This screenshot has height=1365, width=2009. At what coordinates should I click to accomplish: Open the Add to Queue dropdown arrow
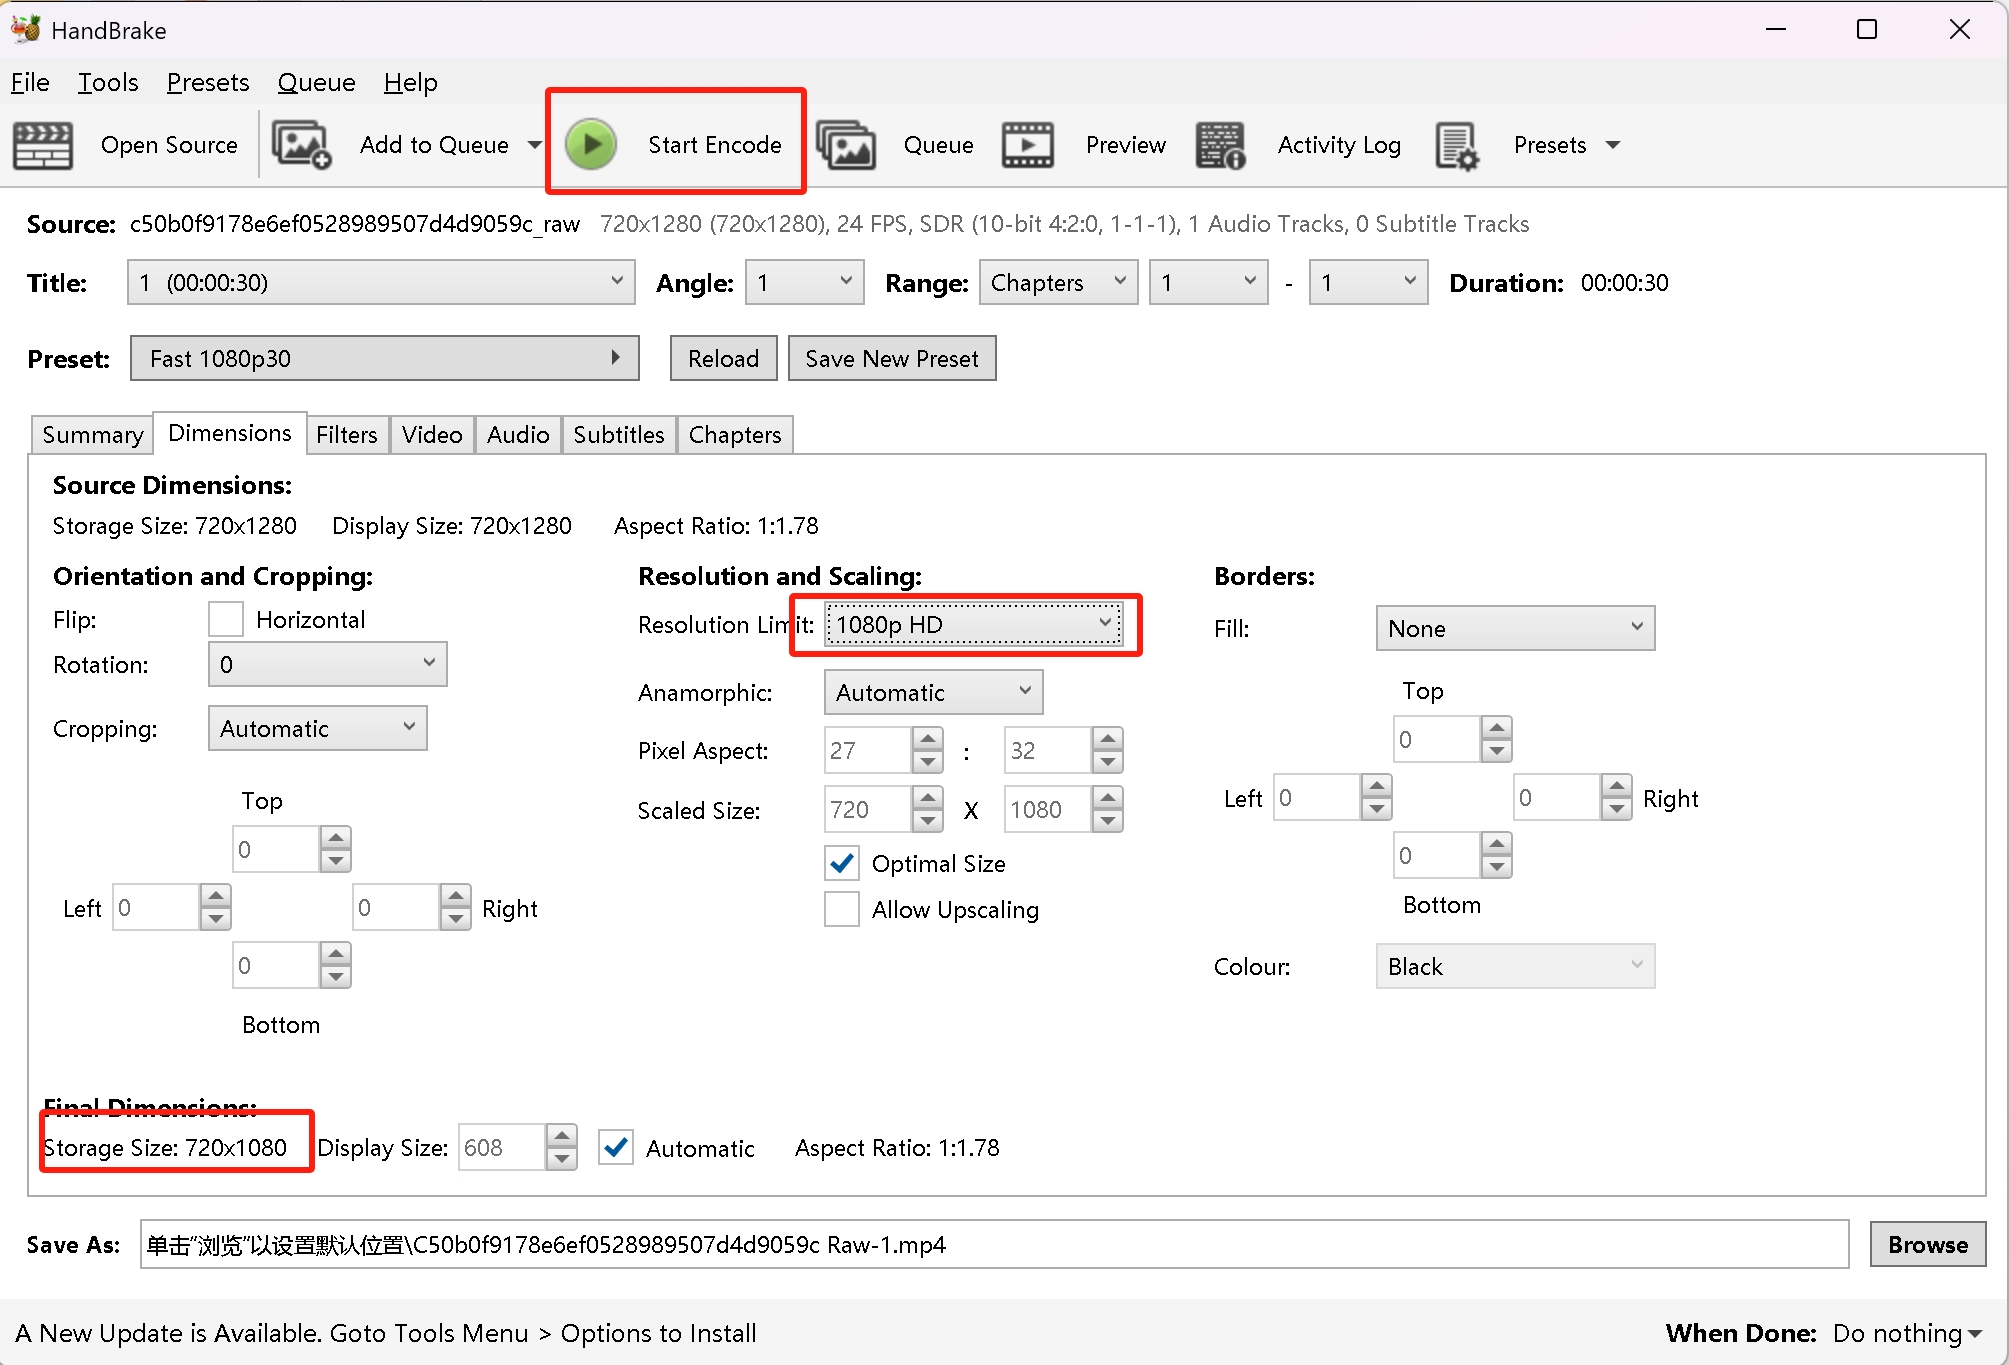[535, 145]
